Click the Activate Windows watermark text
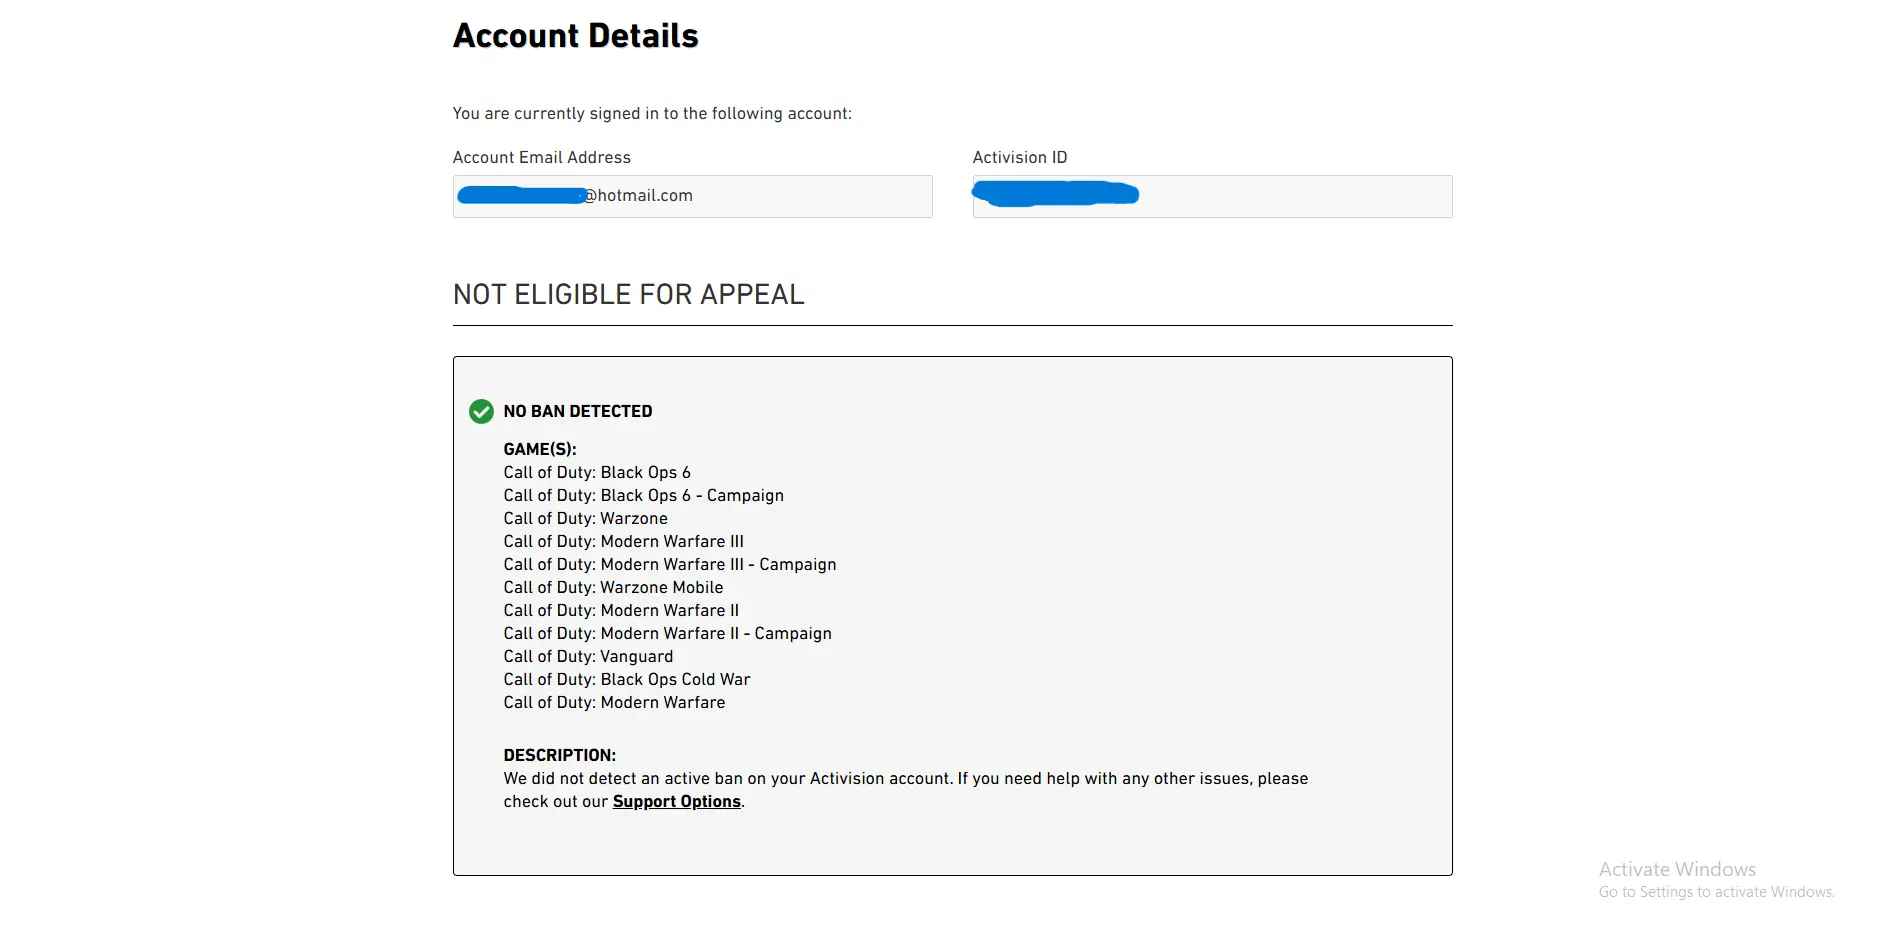This screenshot has height=946, width=1884. [1676, 870]
